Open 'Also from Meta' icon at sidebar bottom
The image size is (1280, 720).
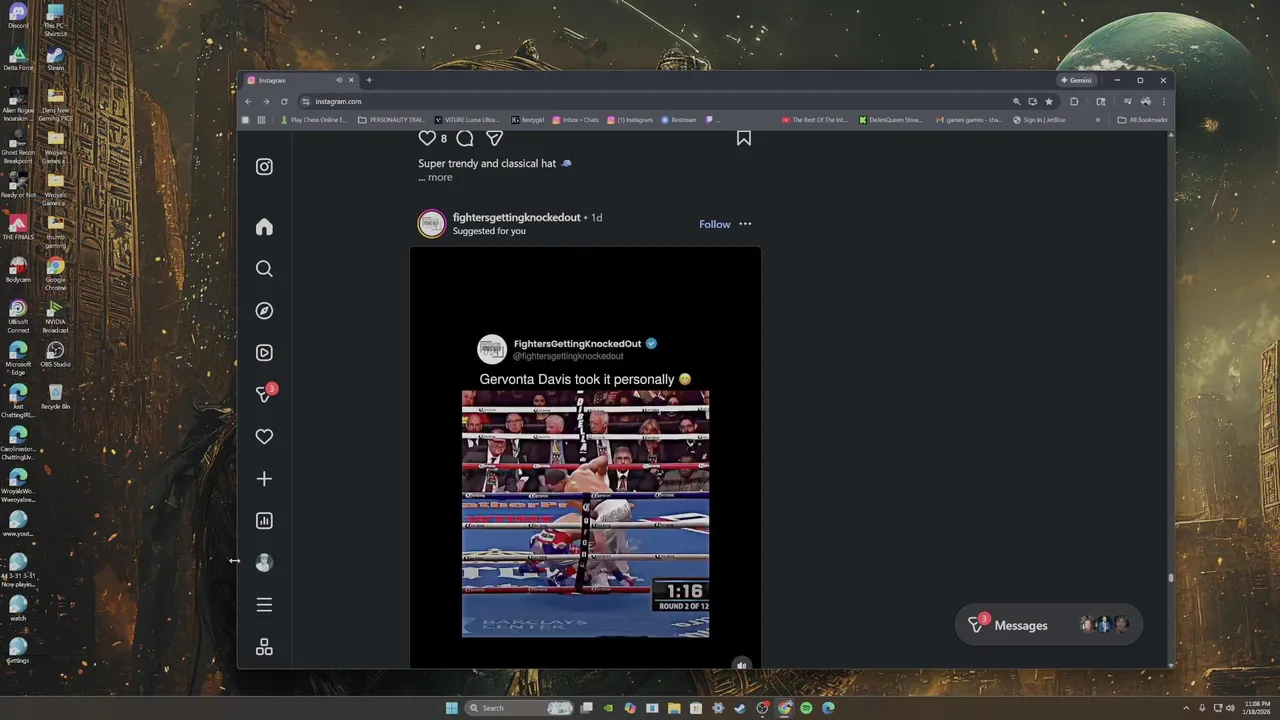264,647
